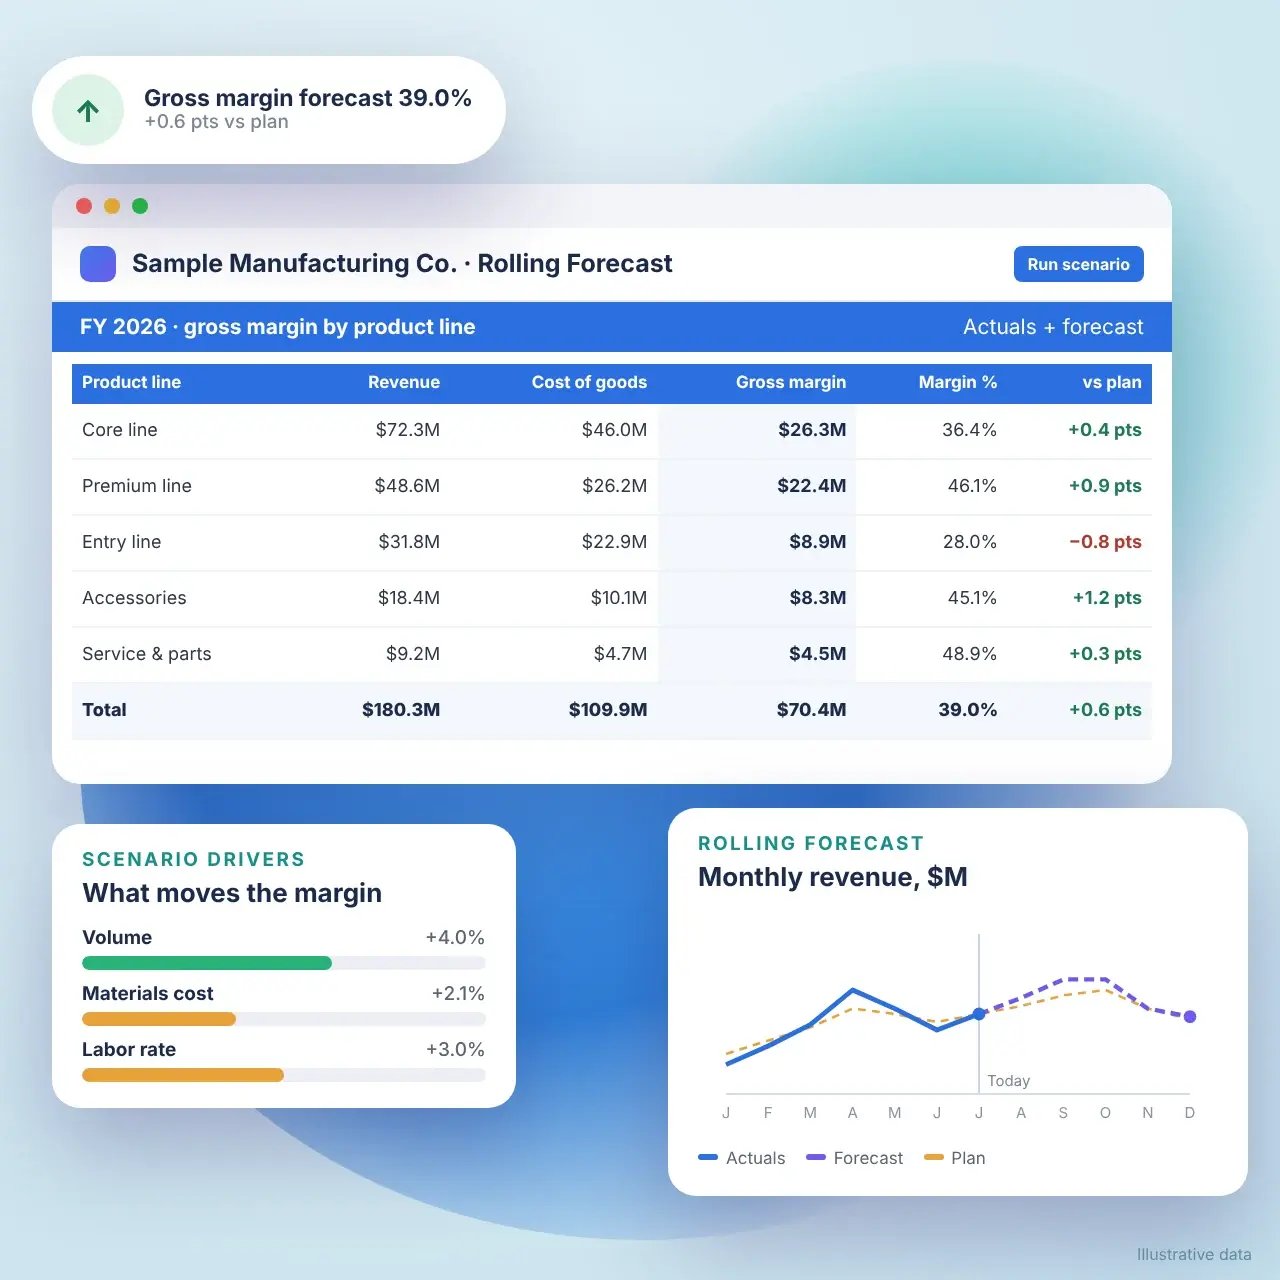Click the green up-arrow icon in gross margin badge

[88, 110]
